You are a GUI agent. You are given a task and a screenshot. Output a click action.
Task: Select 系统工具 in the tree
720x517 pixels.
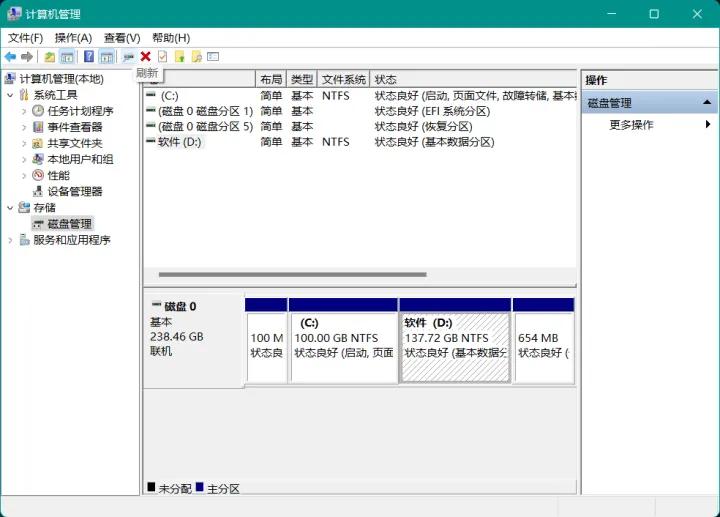55,95
